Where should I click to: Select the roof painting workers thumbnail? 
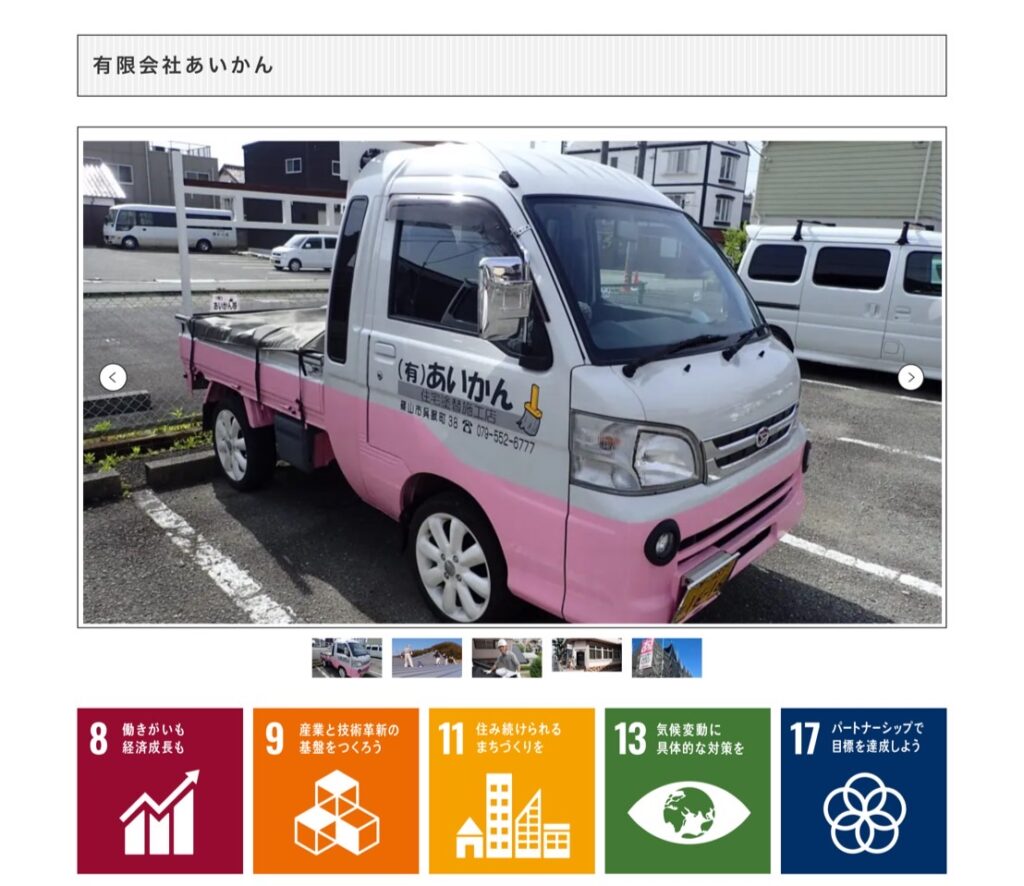tap(426, 657)
